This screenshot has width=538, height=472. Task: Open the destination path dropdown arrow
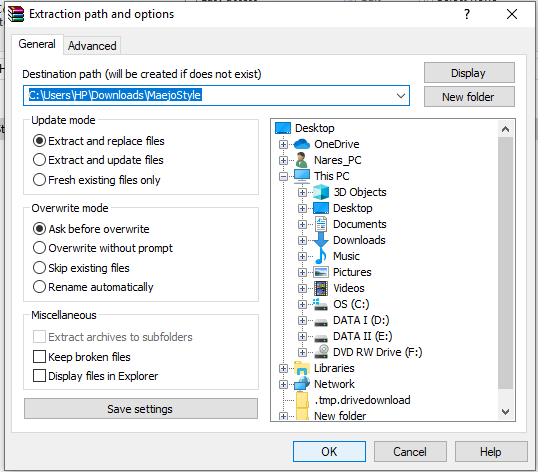401,95
